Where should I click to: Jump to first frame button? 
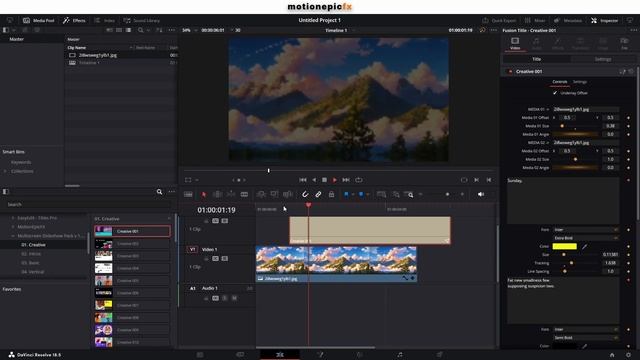click(303, 180)
